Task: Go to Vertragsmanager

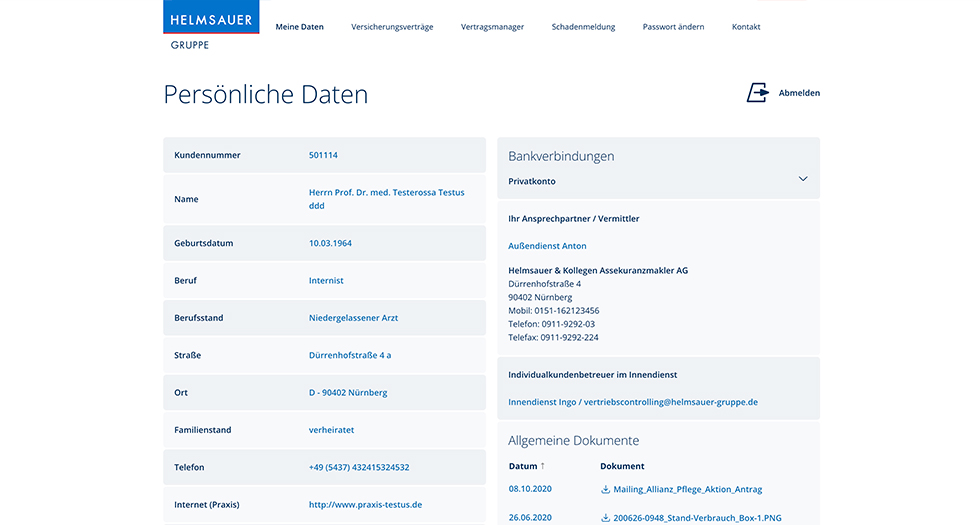Action: 492,27
